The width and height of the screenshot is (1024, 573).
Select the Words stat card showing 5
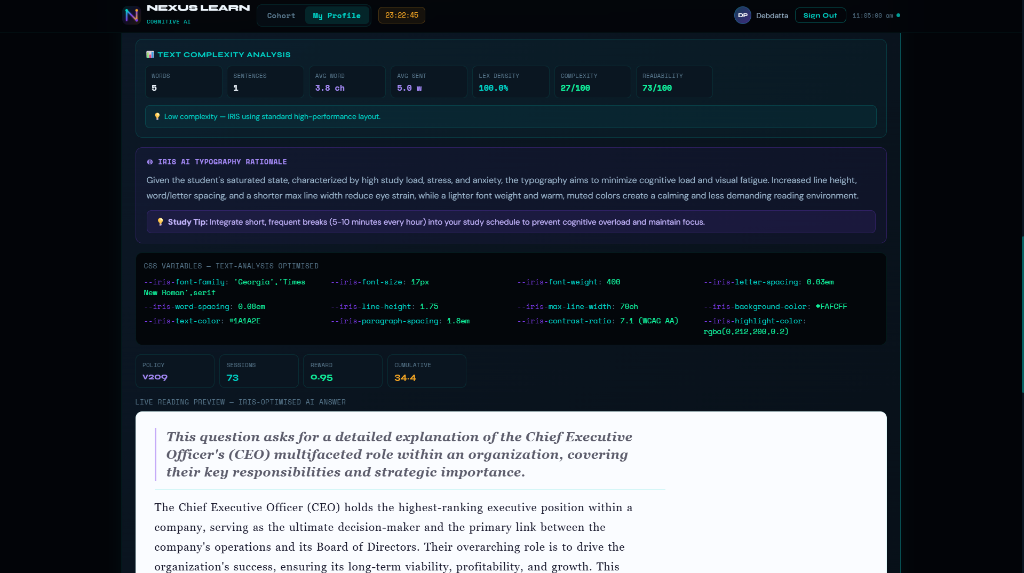(184, 82)
